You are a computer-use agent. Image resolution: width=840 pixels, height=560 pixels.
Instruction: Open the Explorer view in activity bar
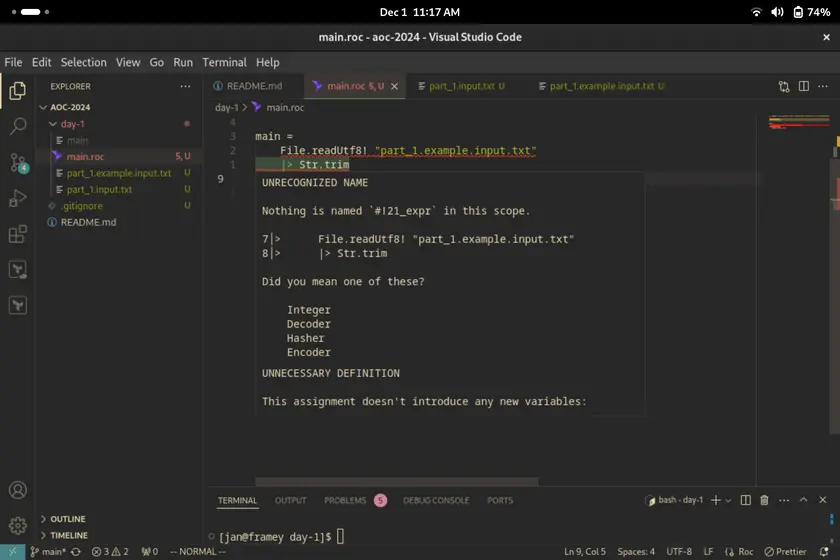click(x=17, y=91)
